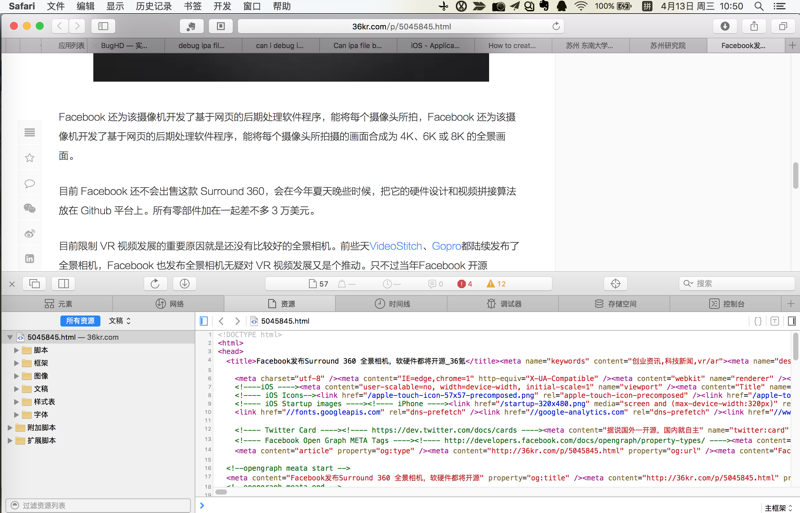The width and height of the screenshot is (800, 513).
Task: Open the VideoStitch link
Action: click(x=396, y=246)
